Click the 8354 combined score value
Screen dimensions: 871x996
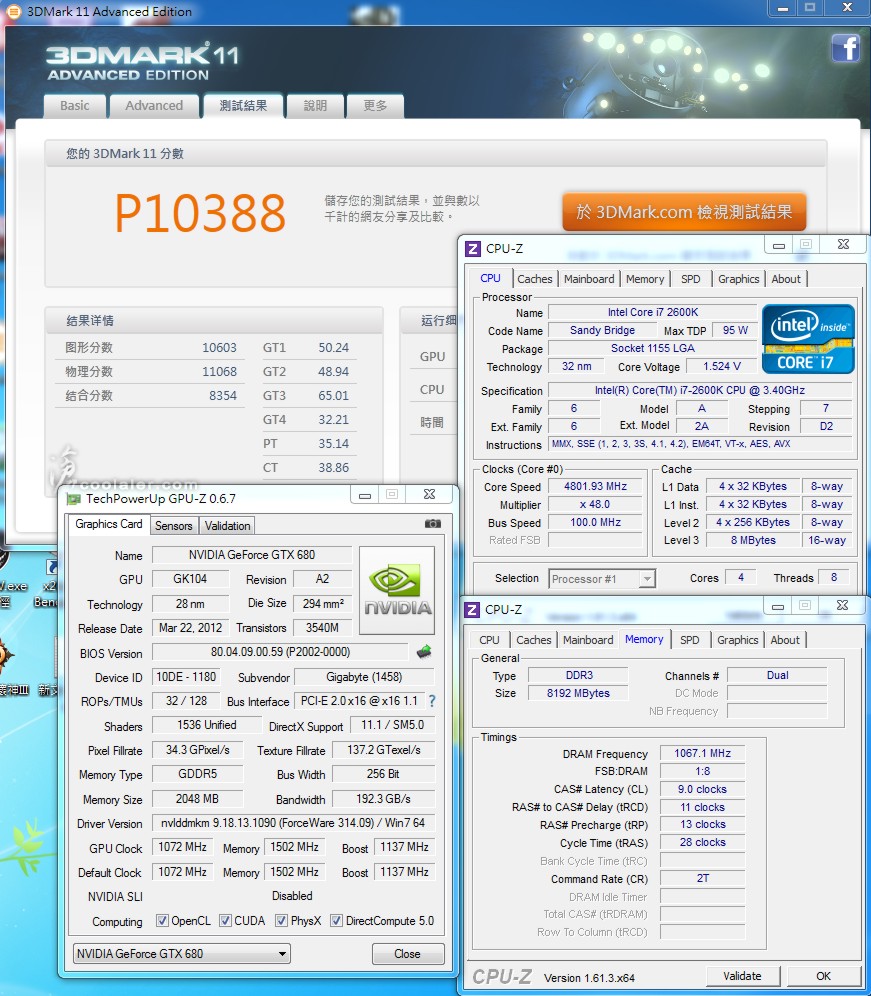click(x=223, y=396)
